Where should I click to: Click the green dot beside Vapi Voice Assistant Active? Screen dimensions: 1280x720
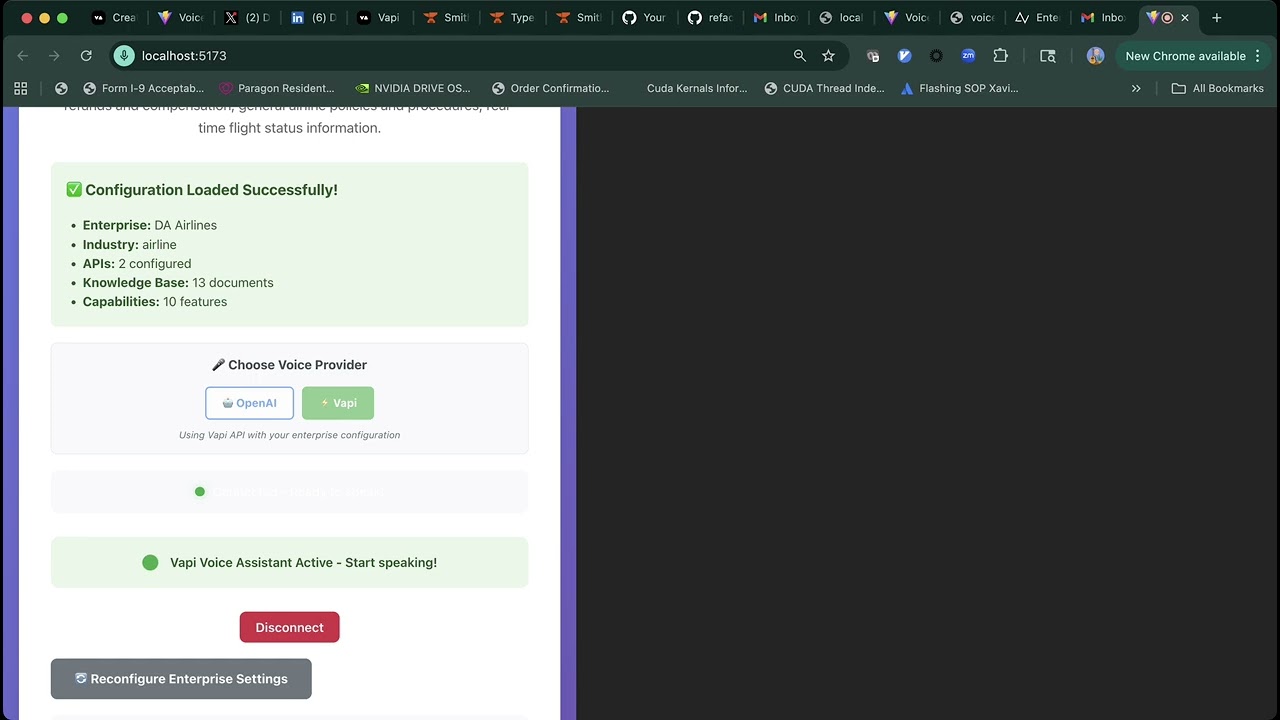point(150,563)
